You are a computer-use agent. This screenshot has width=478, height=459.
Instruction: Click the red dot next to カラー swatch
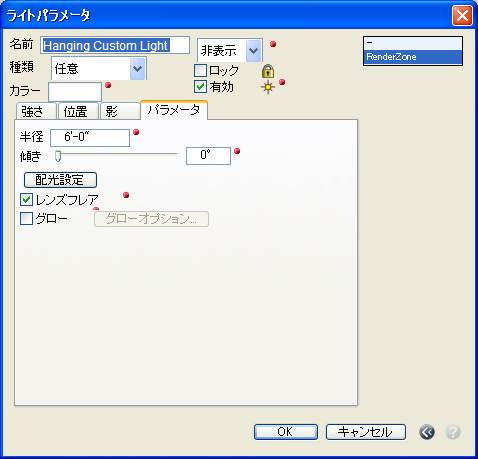point(108,85)
